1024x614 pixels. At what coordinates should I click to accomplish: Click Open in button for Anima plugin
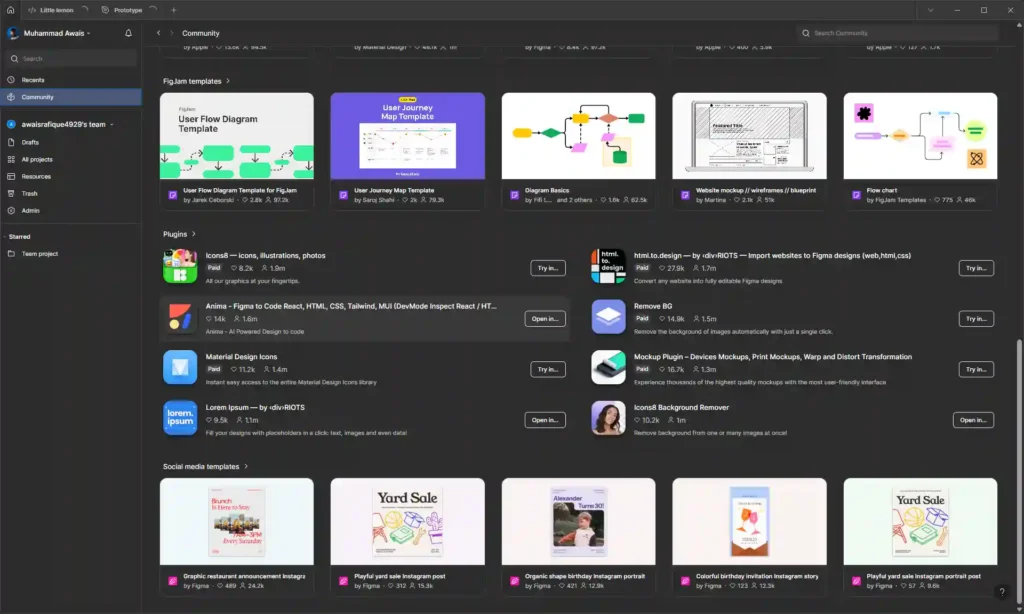(x=544, y=318)
